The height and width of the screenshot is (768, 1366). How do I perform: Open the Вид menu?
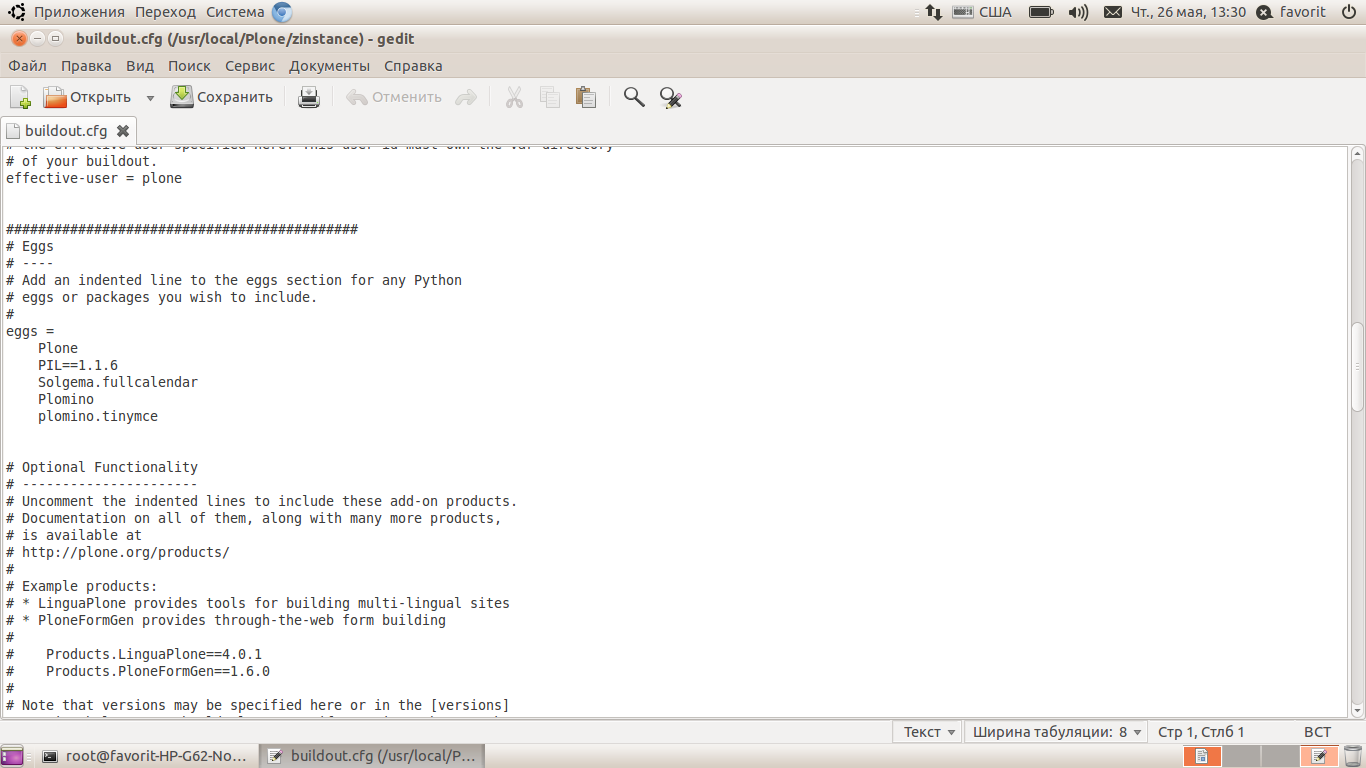click(x=140, y=66)
